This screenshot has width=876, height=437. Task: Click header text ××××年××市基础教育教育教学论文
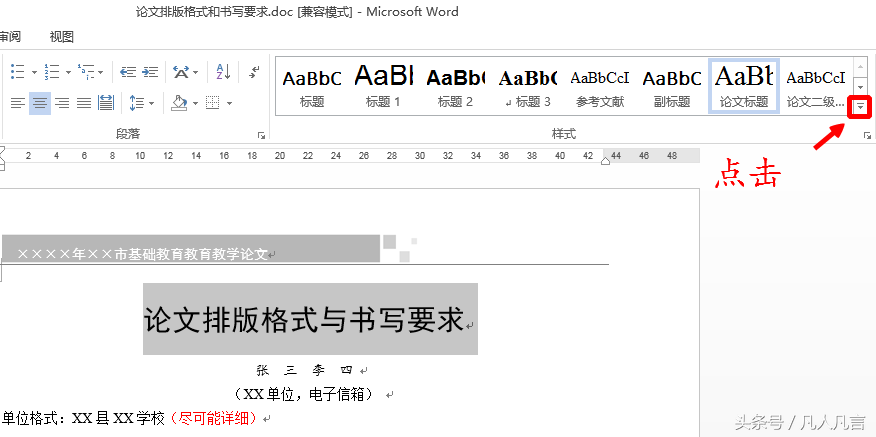142,254
